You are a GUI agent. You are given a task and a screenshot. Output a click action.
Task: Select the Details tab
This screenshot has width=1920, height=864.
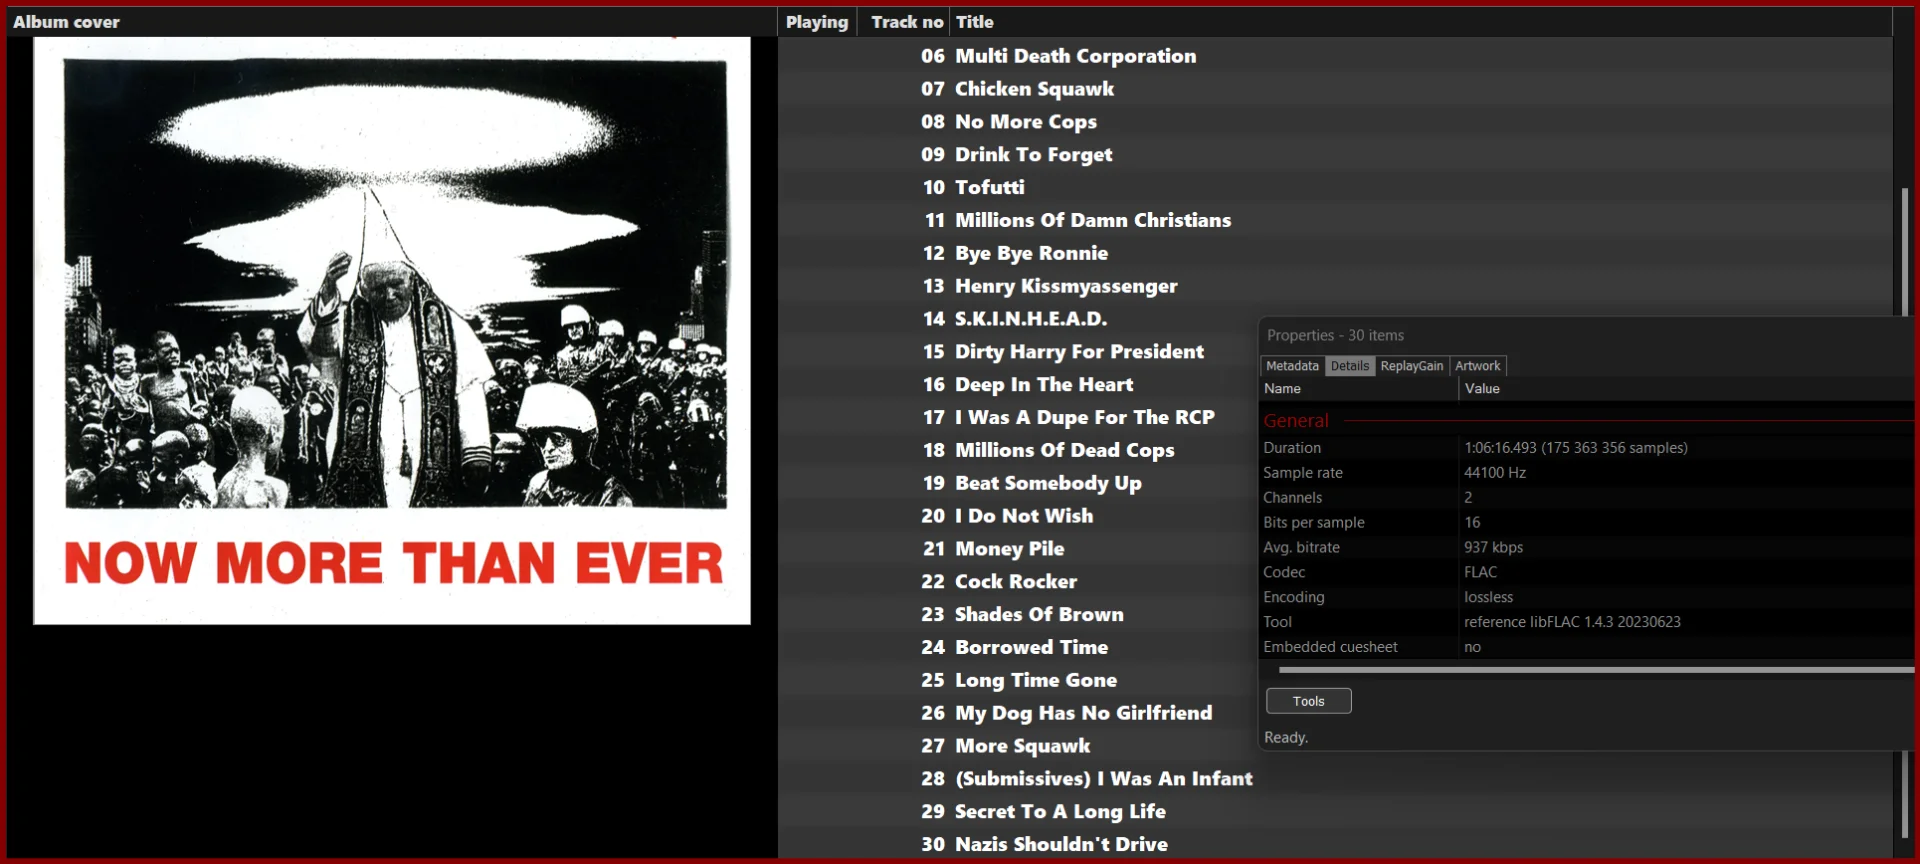(1349, 366)
